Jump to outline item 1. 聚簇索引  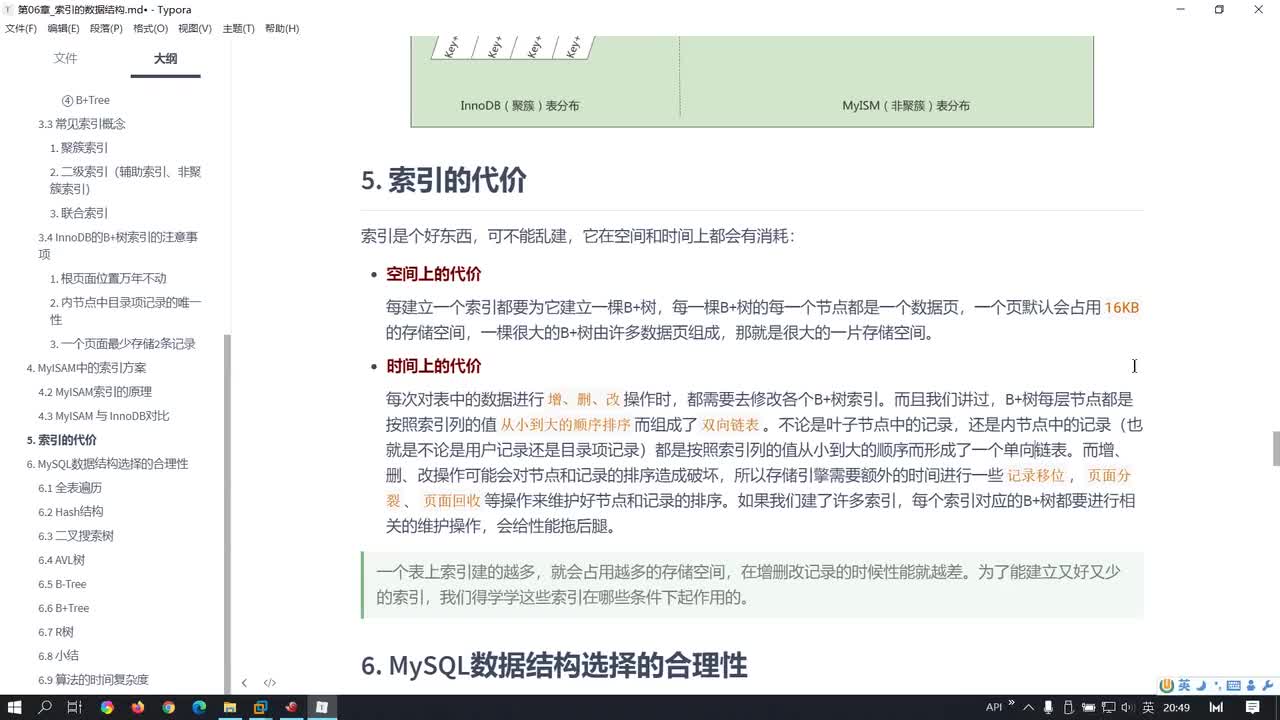tap(79, 148)
